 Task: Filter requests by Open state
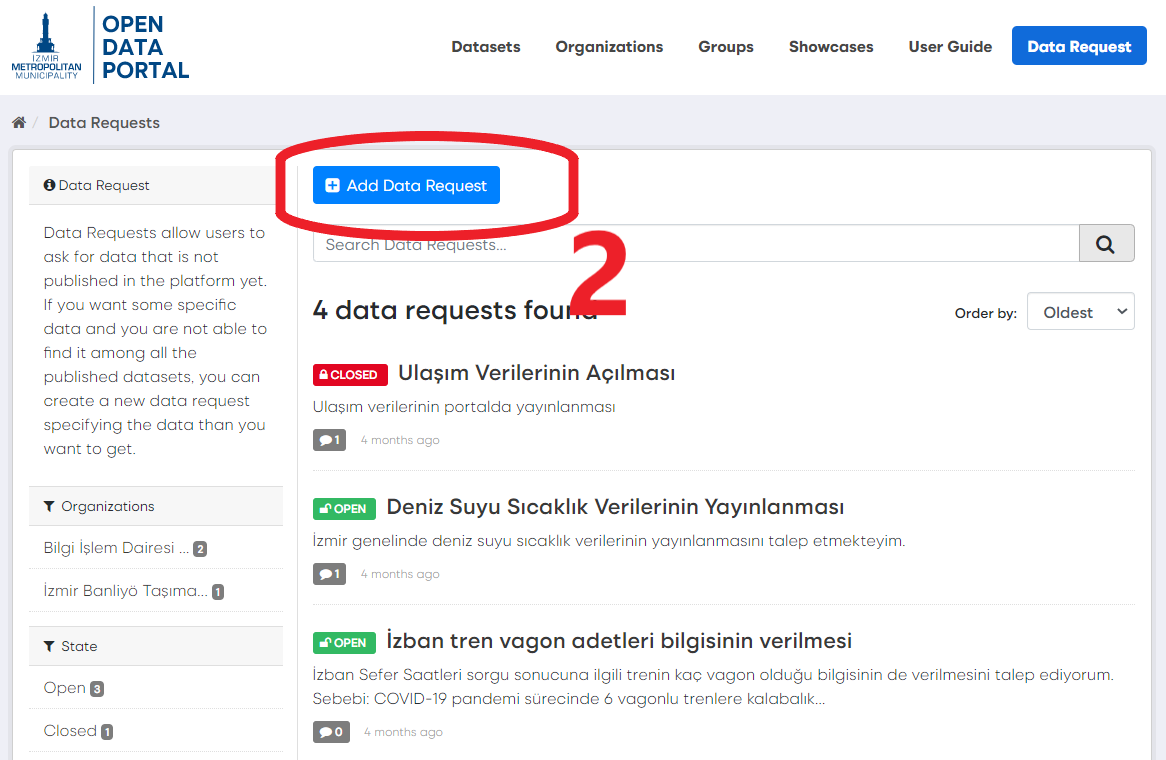click(x=65, y=688)
